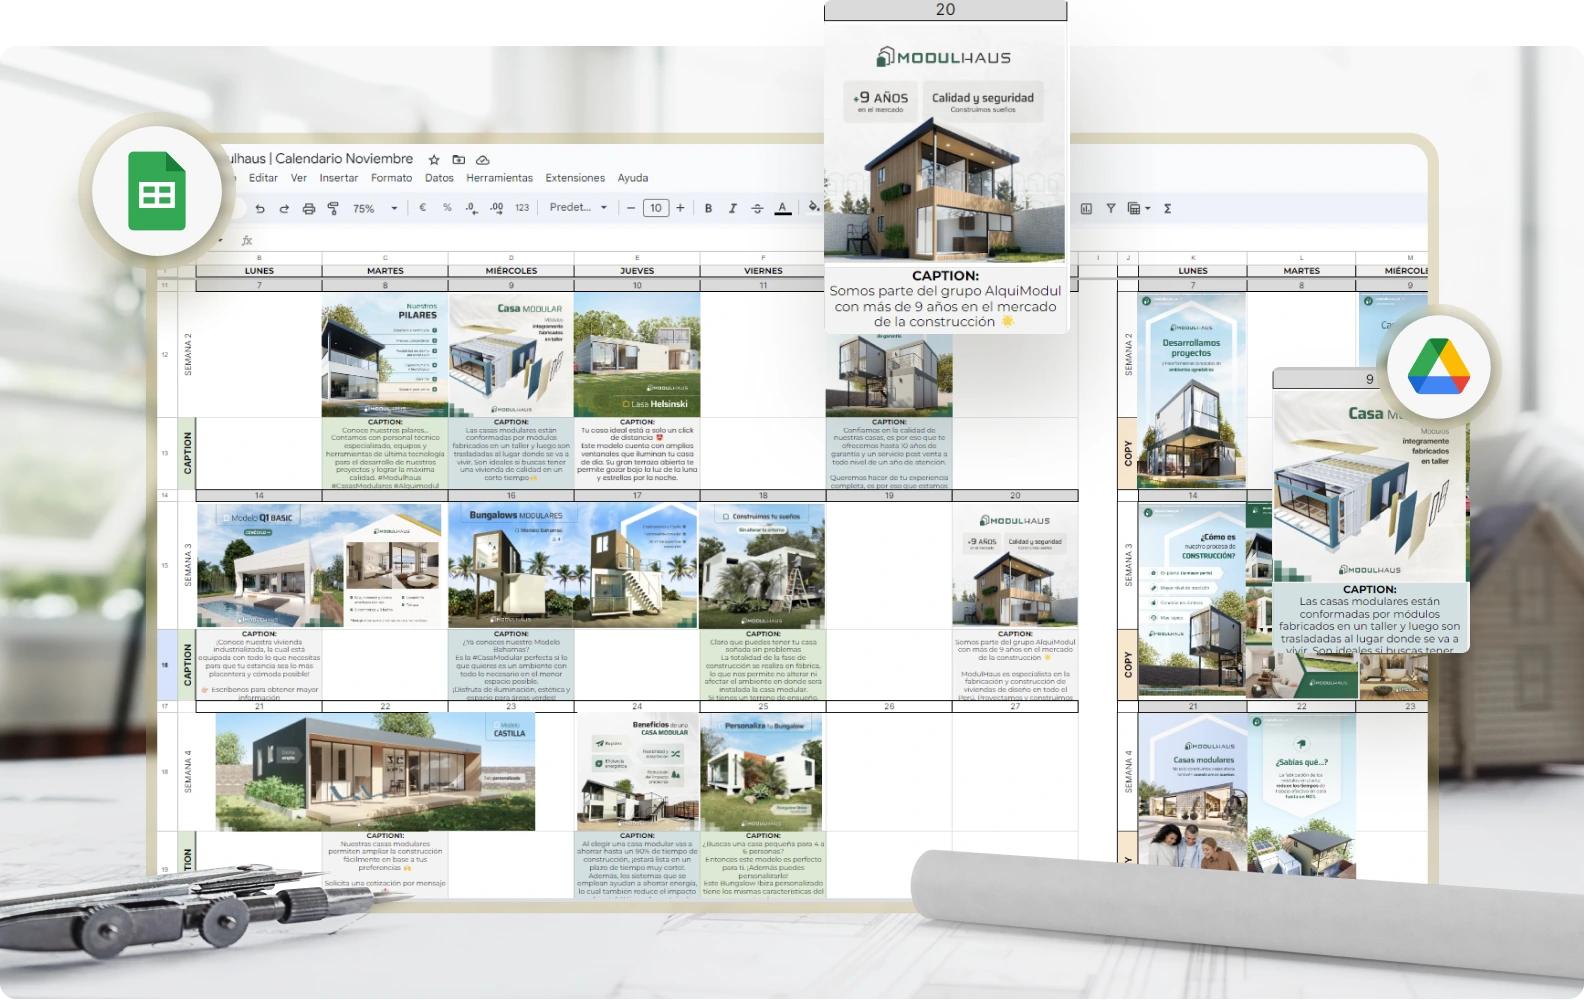1584x1000 pixels.
Task: Check the cloud save status icon
Action: [x=483, y=160]
